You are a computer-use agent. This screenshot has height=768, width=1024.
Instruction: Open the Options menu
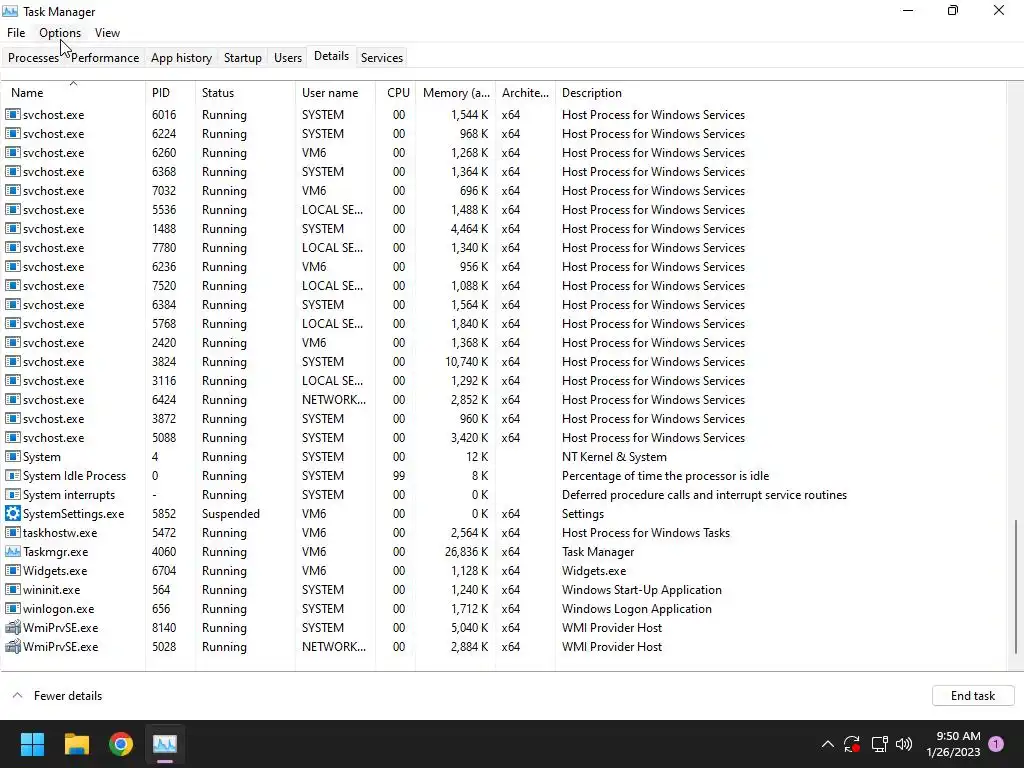60,33
